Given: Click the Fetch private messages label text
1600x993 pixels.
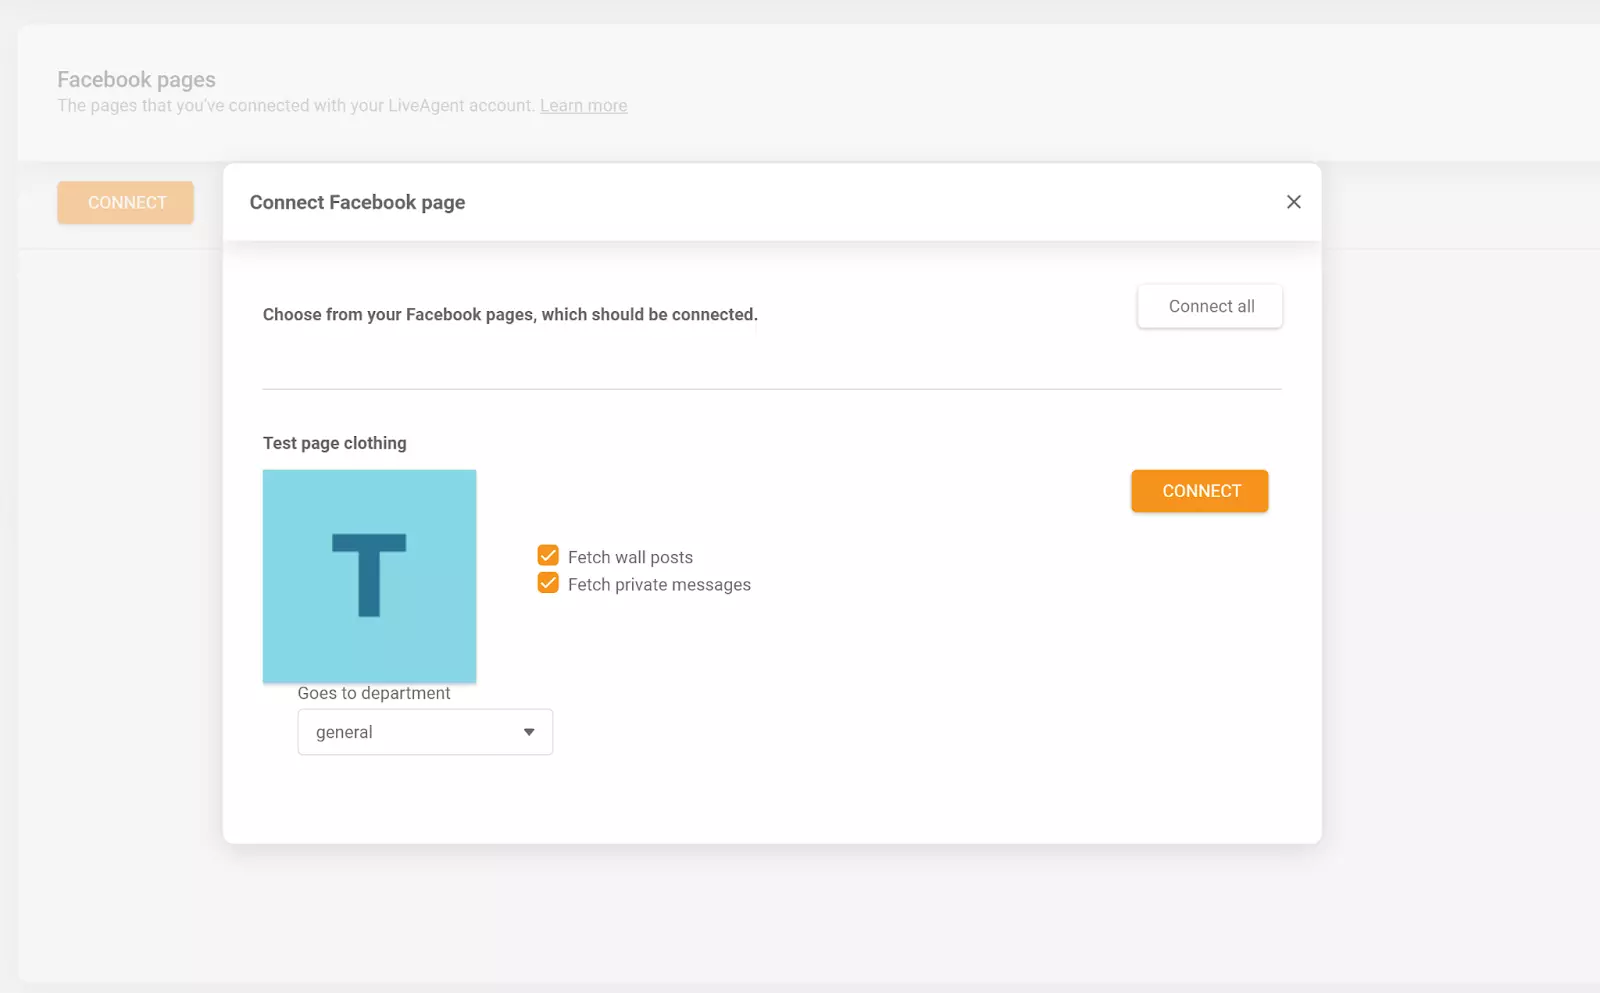Looking at the screenshot, I should (x=659, y=584).
